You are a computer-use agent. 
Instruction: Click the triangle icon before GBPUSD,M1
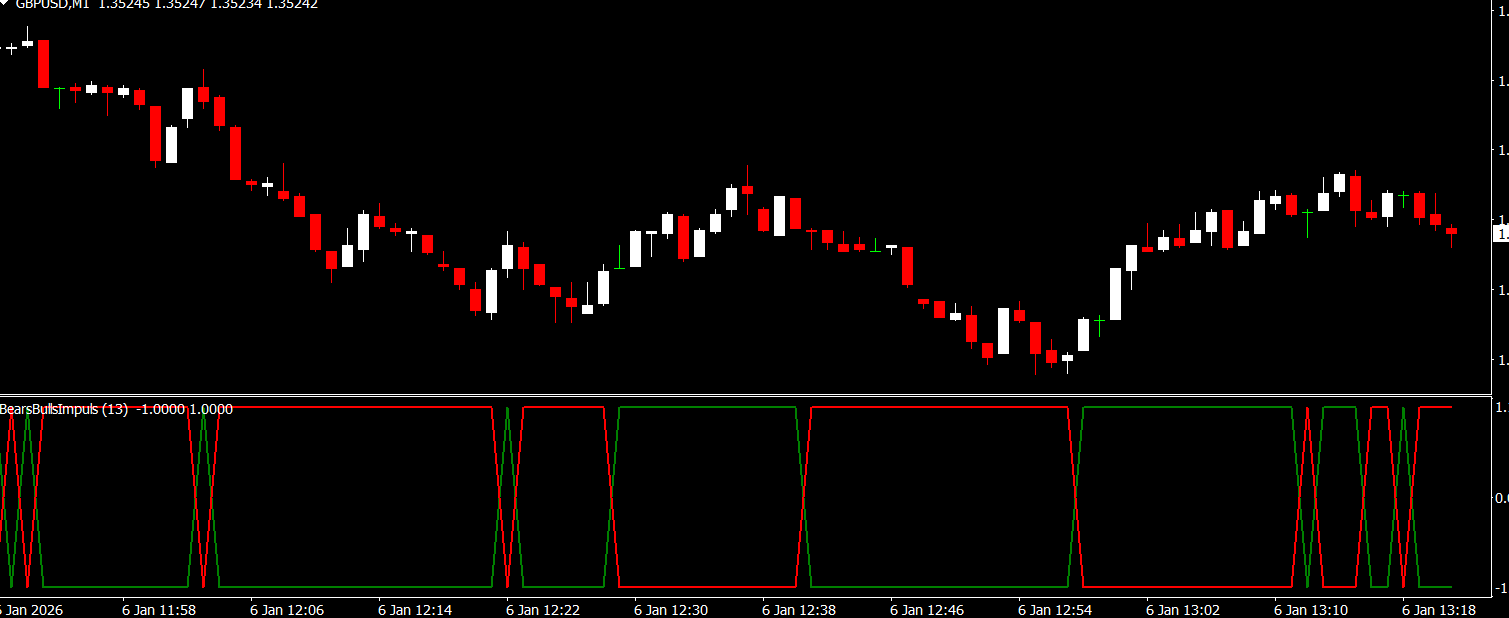pos(6,4)
